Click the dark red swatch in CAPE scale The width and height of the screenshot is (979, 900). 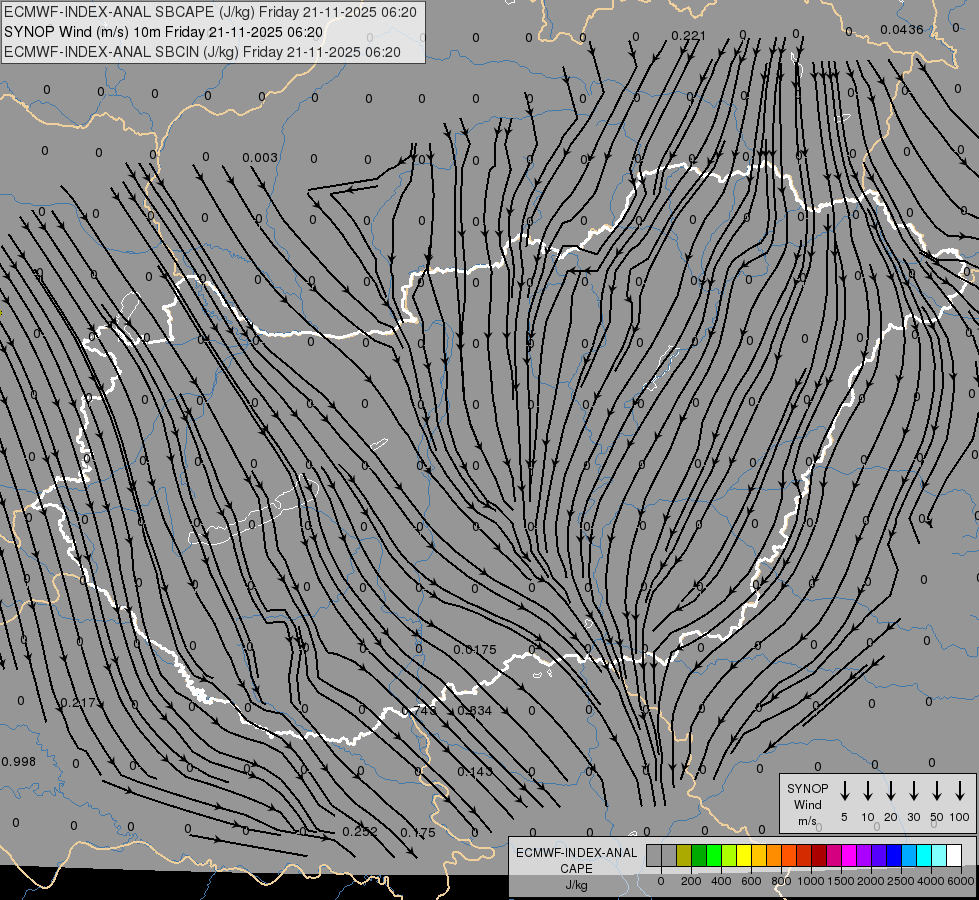point(819,855)
